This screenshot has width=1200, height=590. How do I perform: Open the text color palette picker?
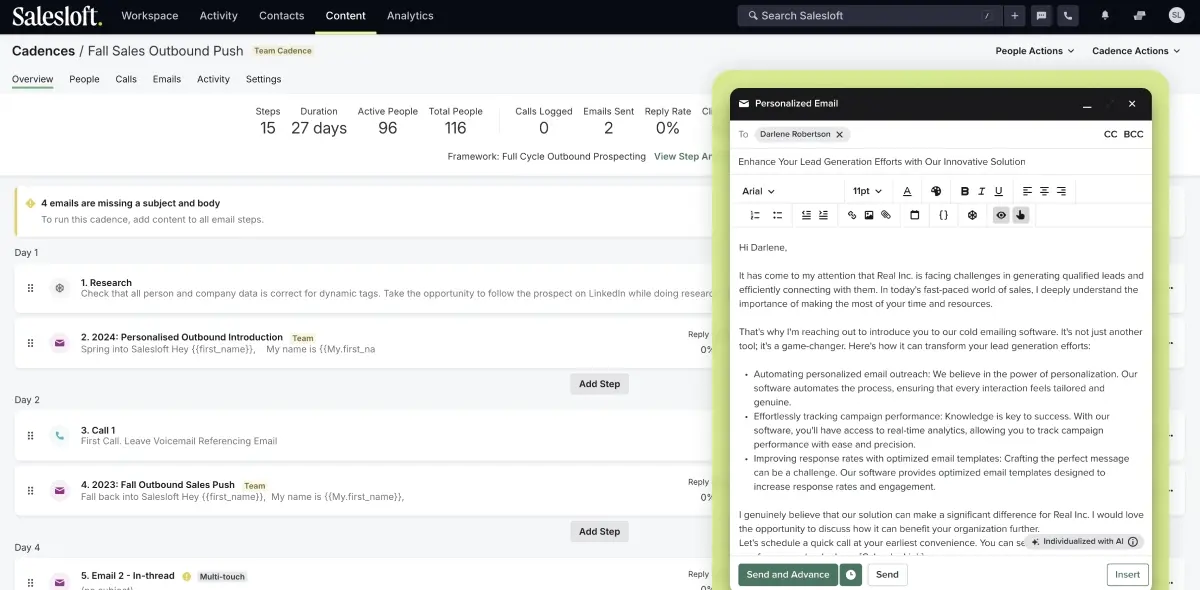click(x=936, y=191)
